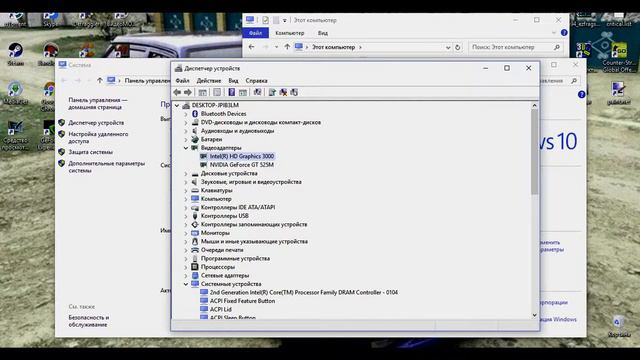This screenshot has width=640, height=360.
Task: Select Intel(R) HD Graphics 3000 device
Action: click(x=242, y=156)
